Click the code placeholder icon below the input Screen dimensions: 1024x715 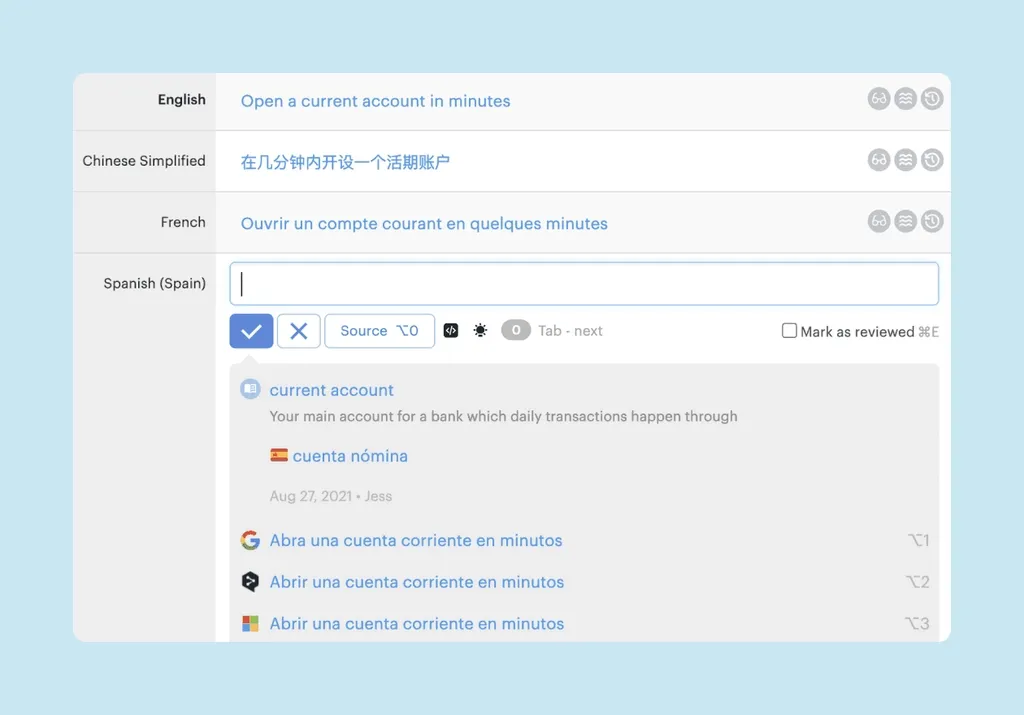point(451,331)
